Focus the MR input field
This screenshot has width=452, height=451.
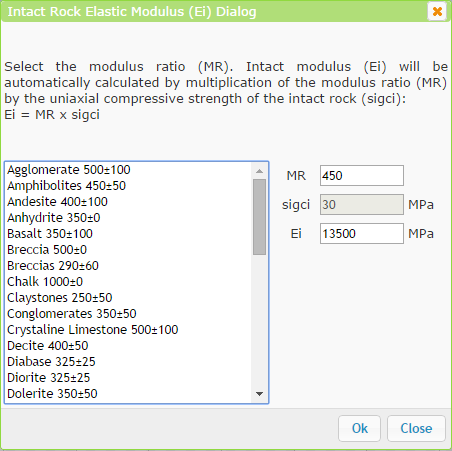(x=362, y=175)
